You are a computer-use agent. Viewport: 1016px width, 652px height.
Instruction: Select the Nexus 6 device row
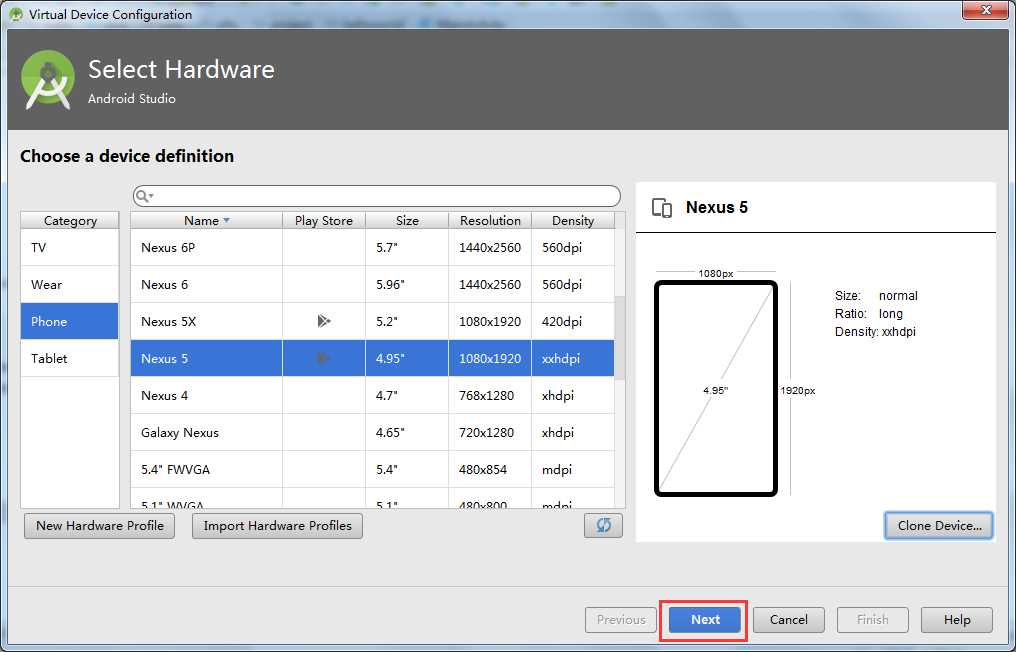pyautogui.click(x=373, y=285)
